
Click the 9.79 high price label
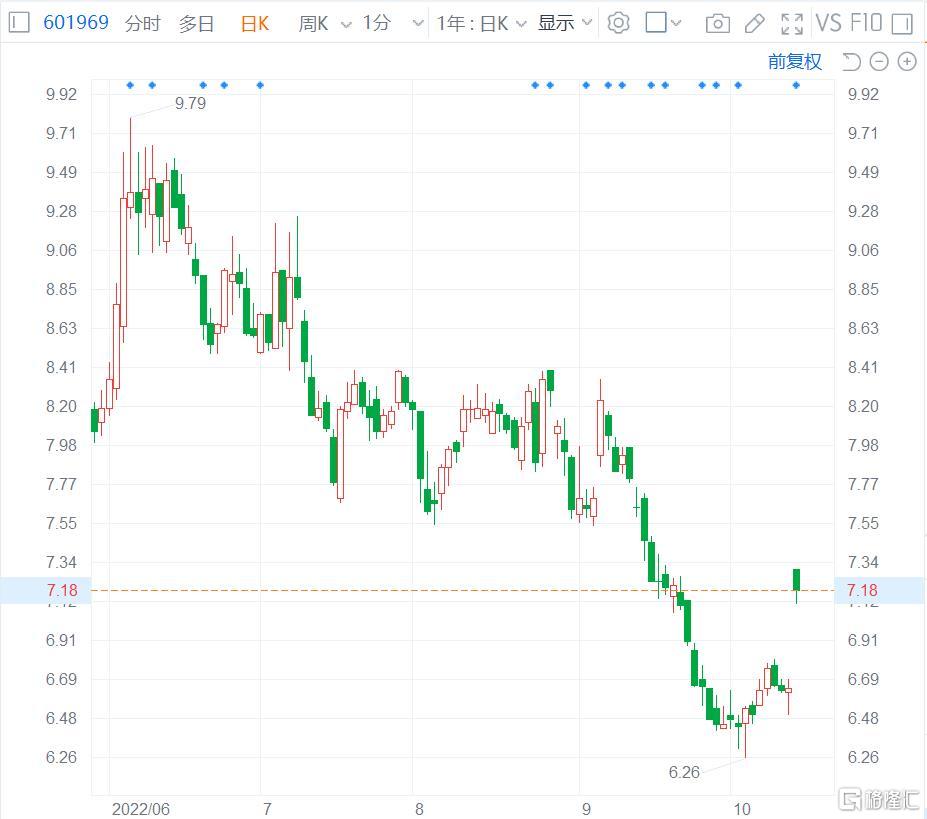190,103
